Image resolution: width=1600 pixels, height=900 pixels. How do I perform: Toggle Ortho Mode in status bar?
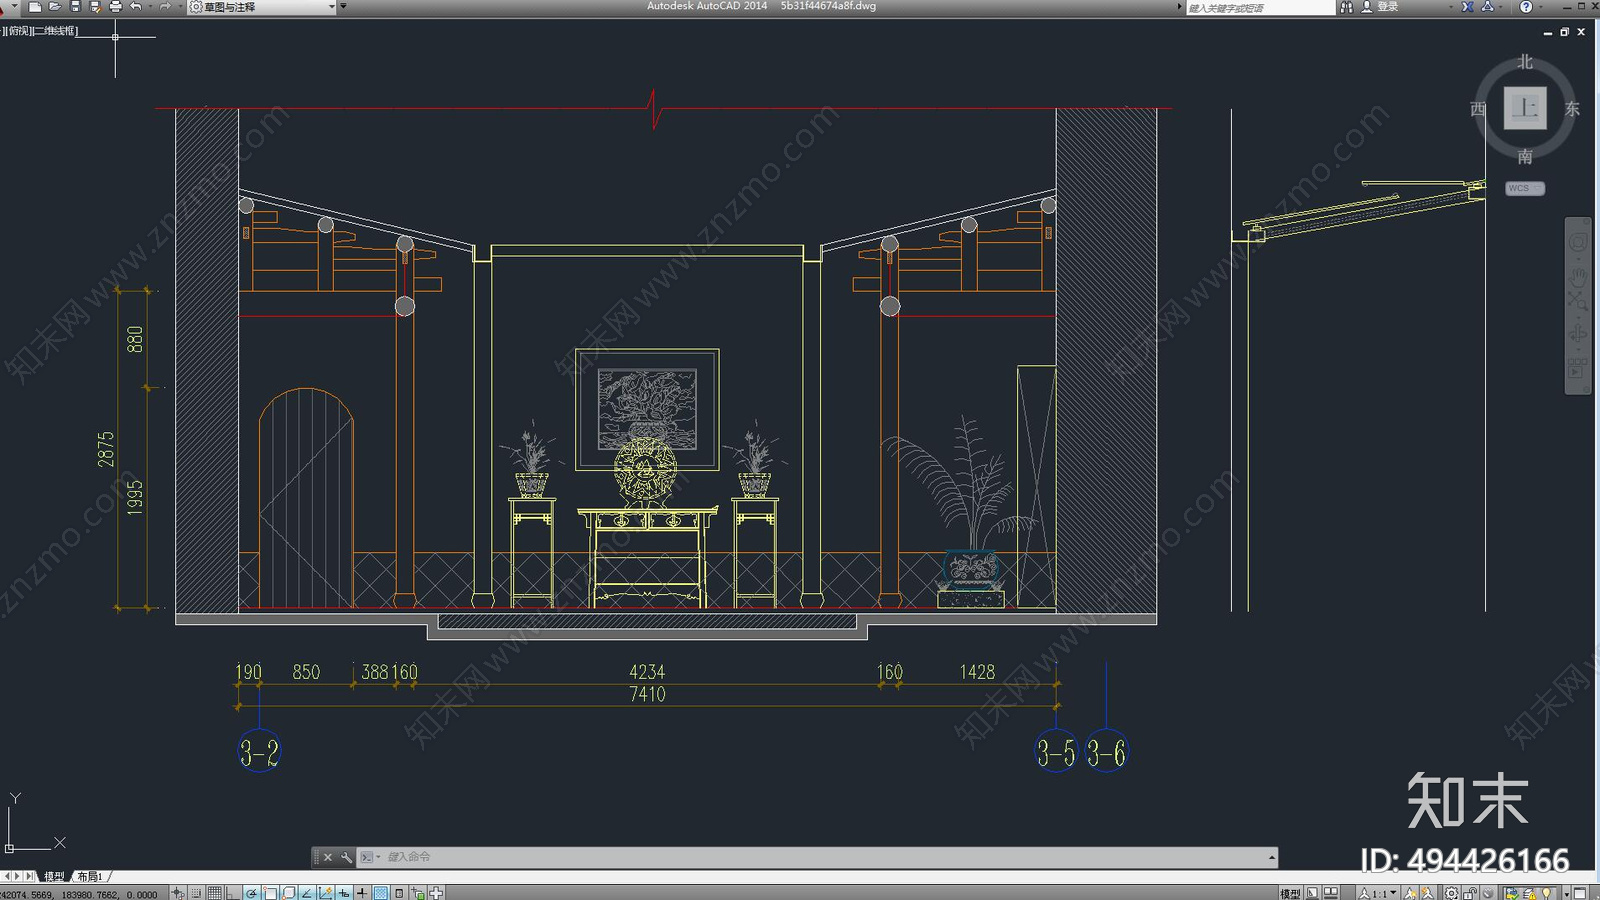pyautogui.click(x=233, y=893)
